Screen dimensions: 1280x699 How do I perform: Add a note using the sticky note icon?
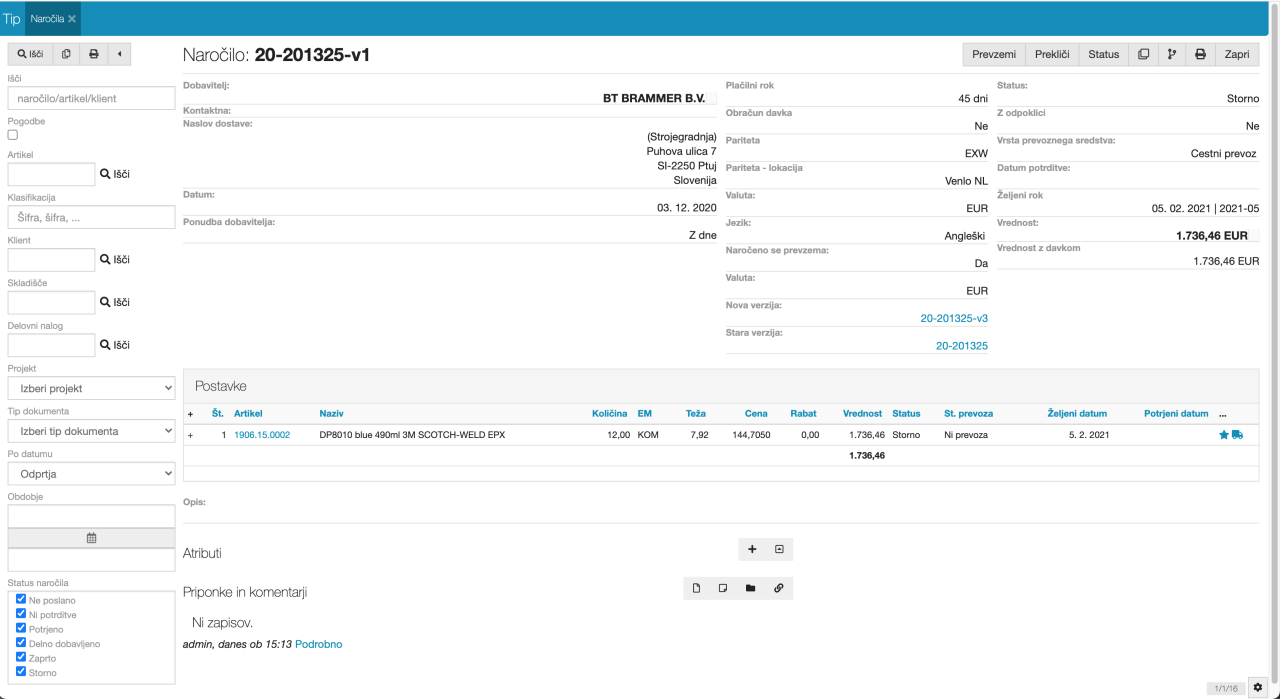[x=723, y=588]
